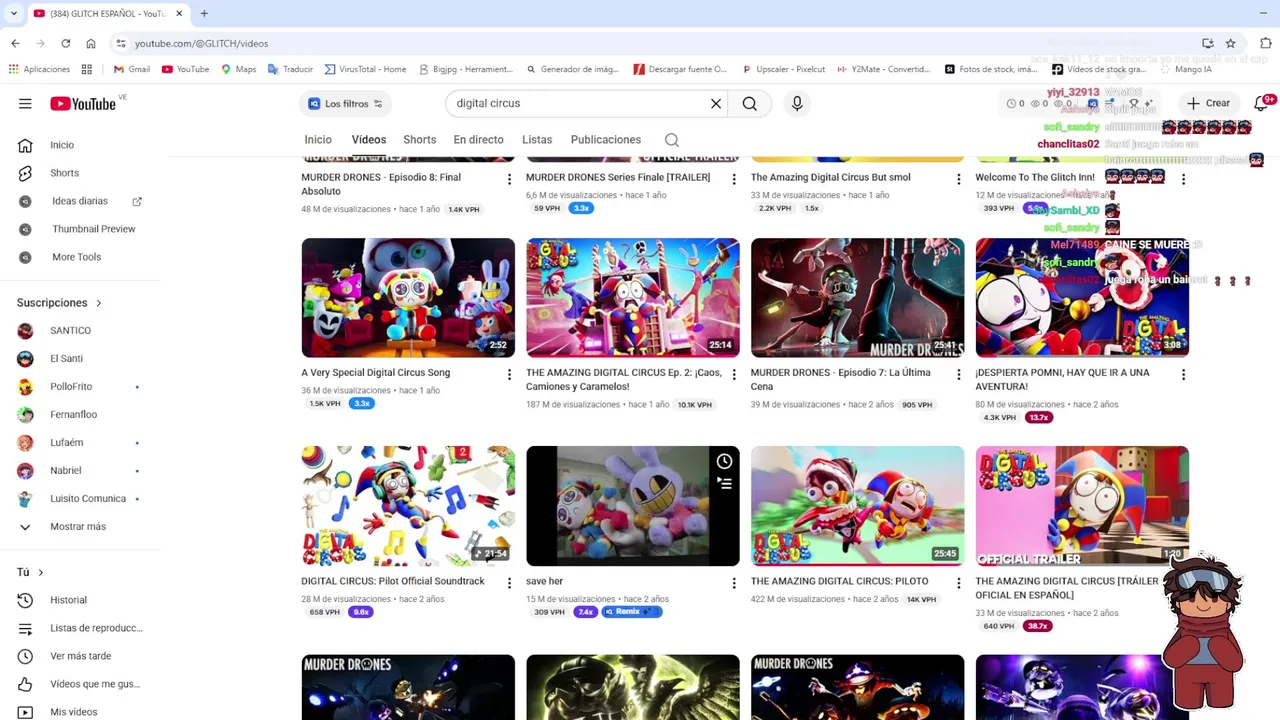Switch to the En directo tab
Image resolution: width=1280 pixels, height=720 pixels.
point(478,140)
